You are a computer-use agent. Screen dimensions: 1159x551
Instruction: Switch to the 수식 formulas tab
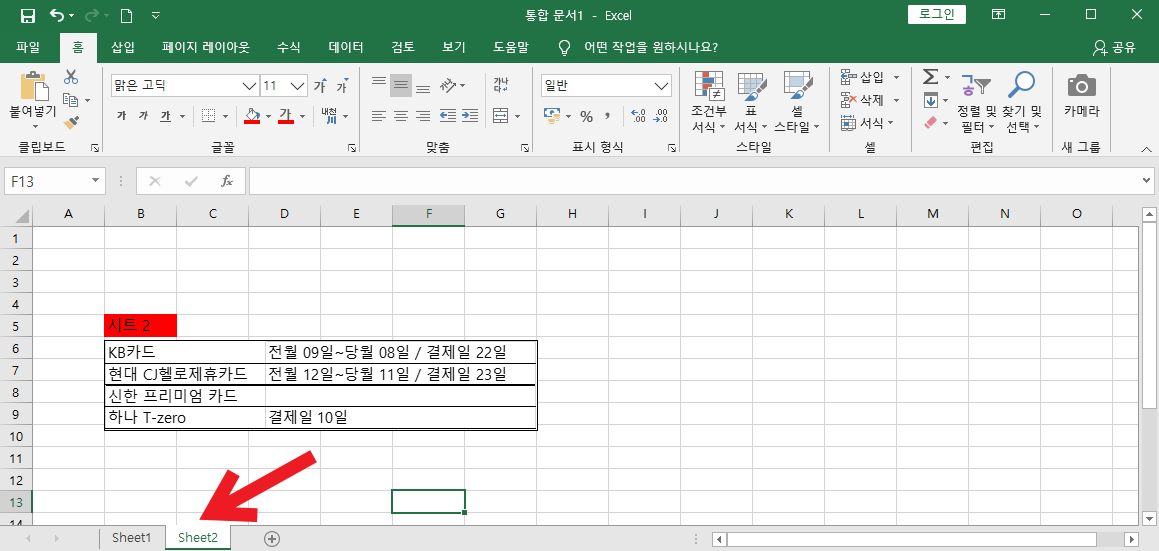tap(288, 48)
